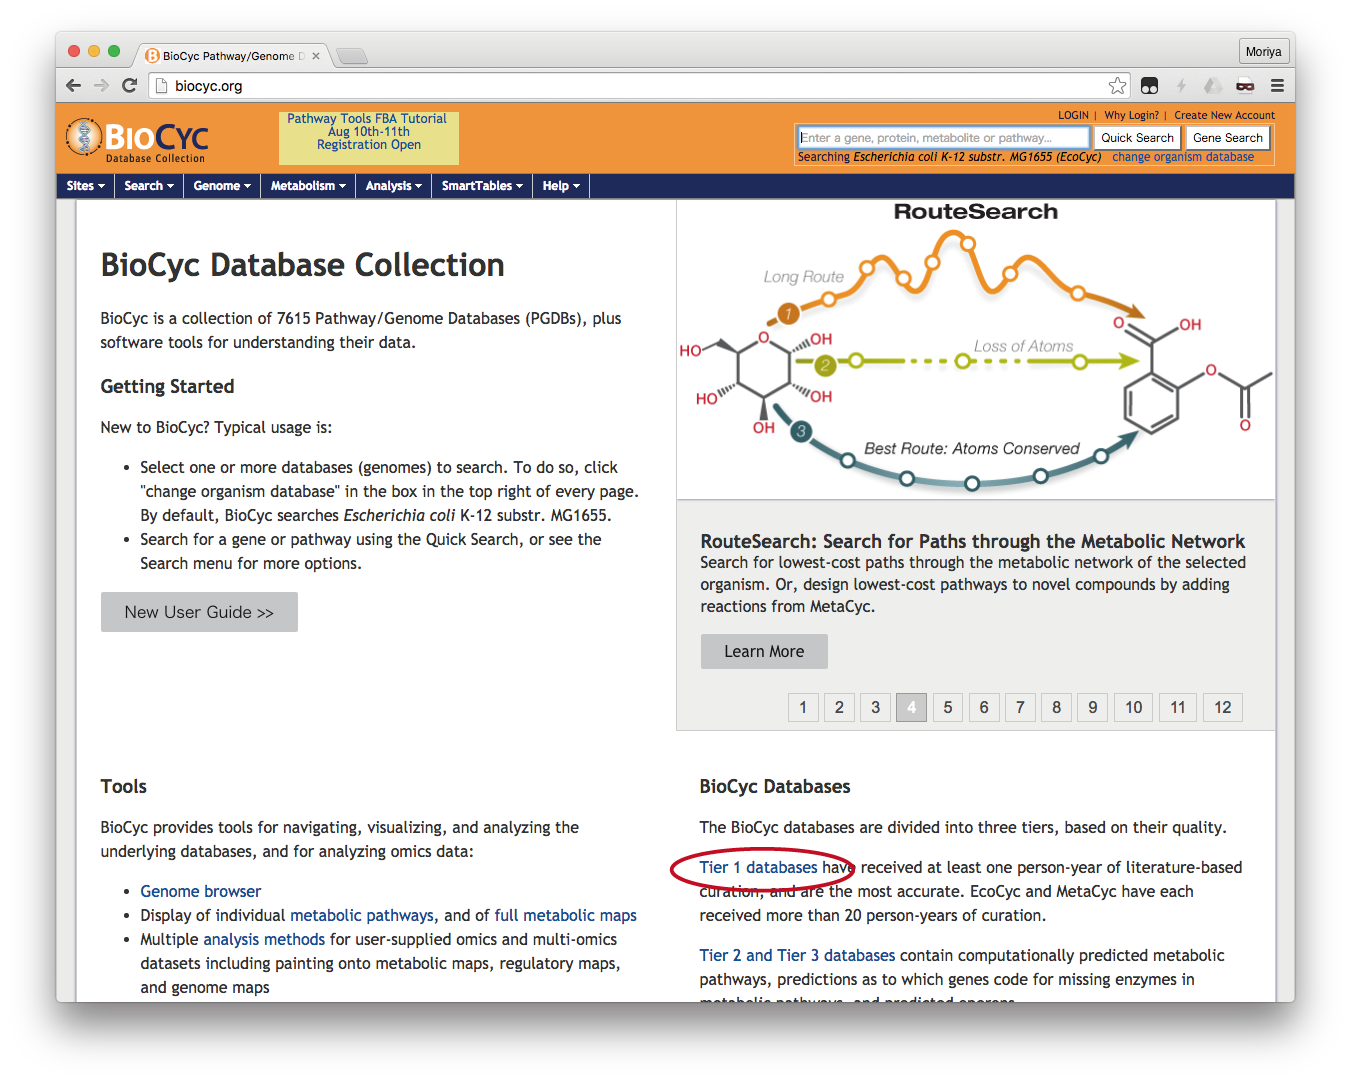Click the browser forward arrow
This screenshot has width=1351, height=1082.
coord(101,86)
